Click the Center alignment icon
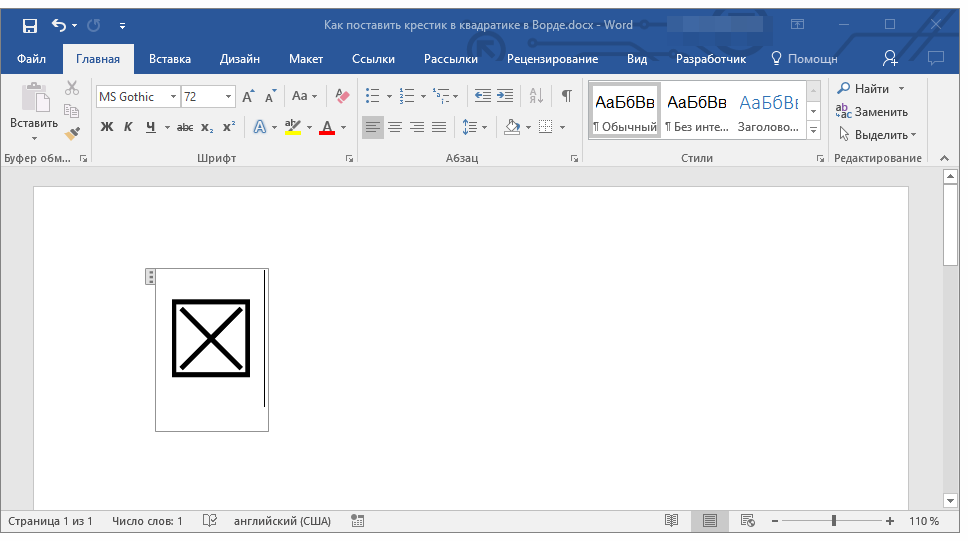This screenshot has height=541, width=968. (395, 127)
